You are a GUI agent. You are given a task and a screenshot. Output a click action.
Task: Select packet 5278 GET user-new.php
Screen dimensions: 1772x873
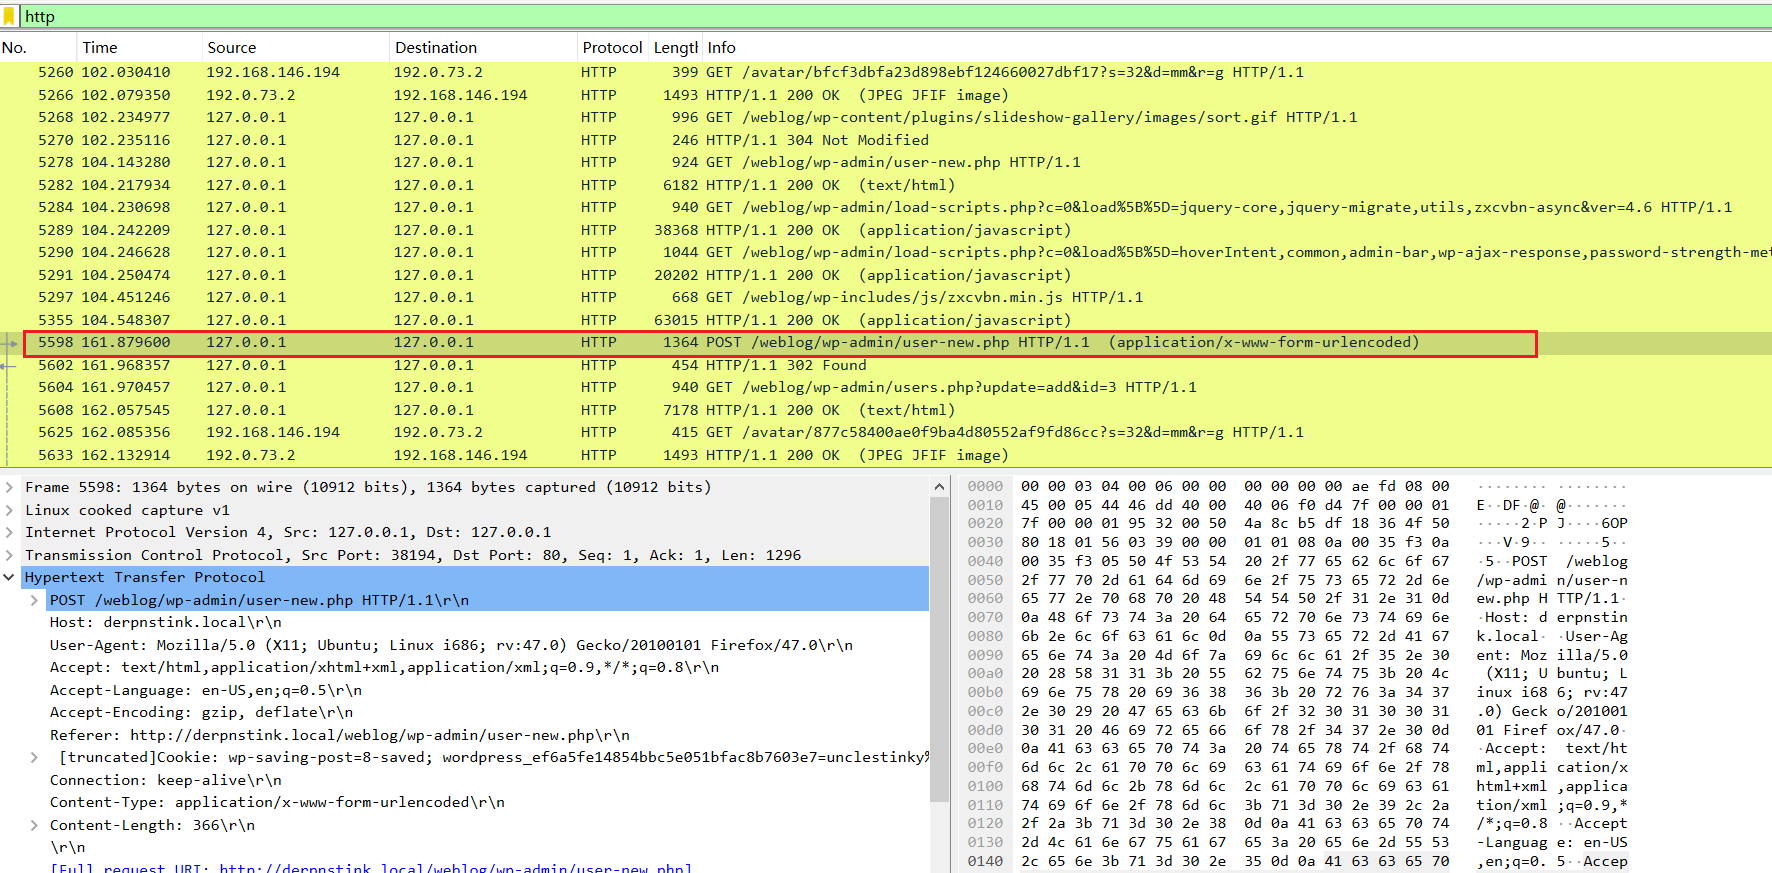coord(886,163)
